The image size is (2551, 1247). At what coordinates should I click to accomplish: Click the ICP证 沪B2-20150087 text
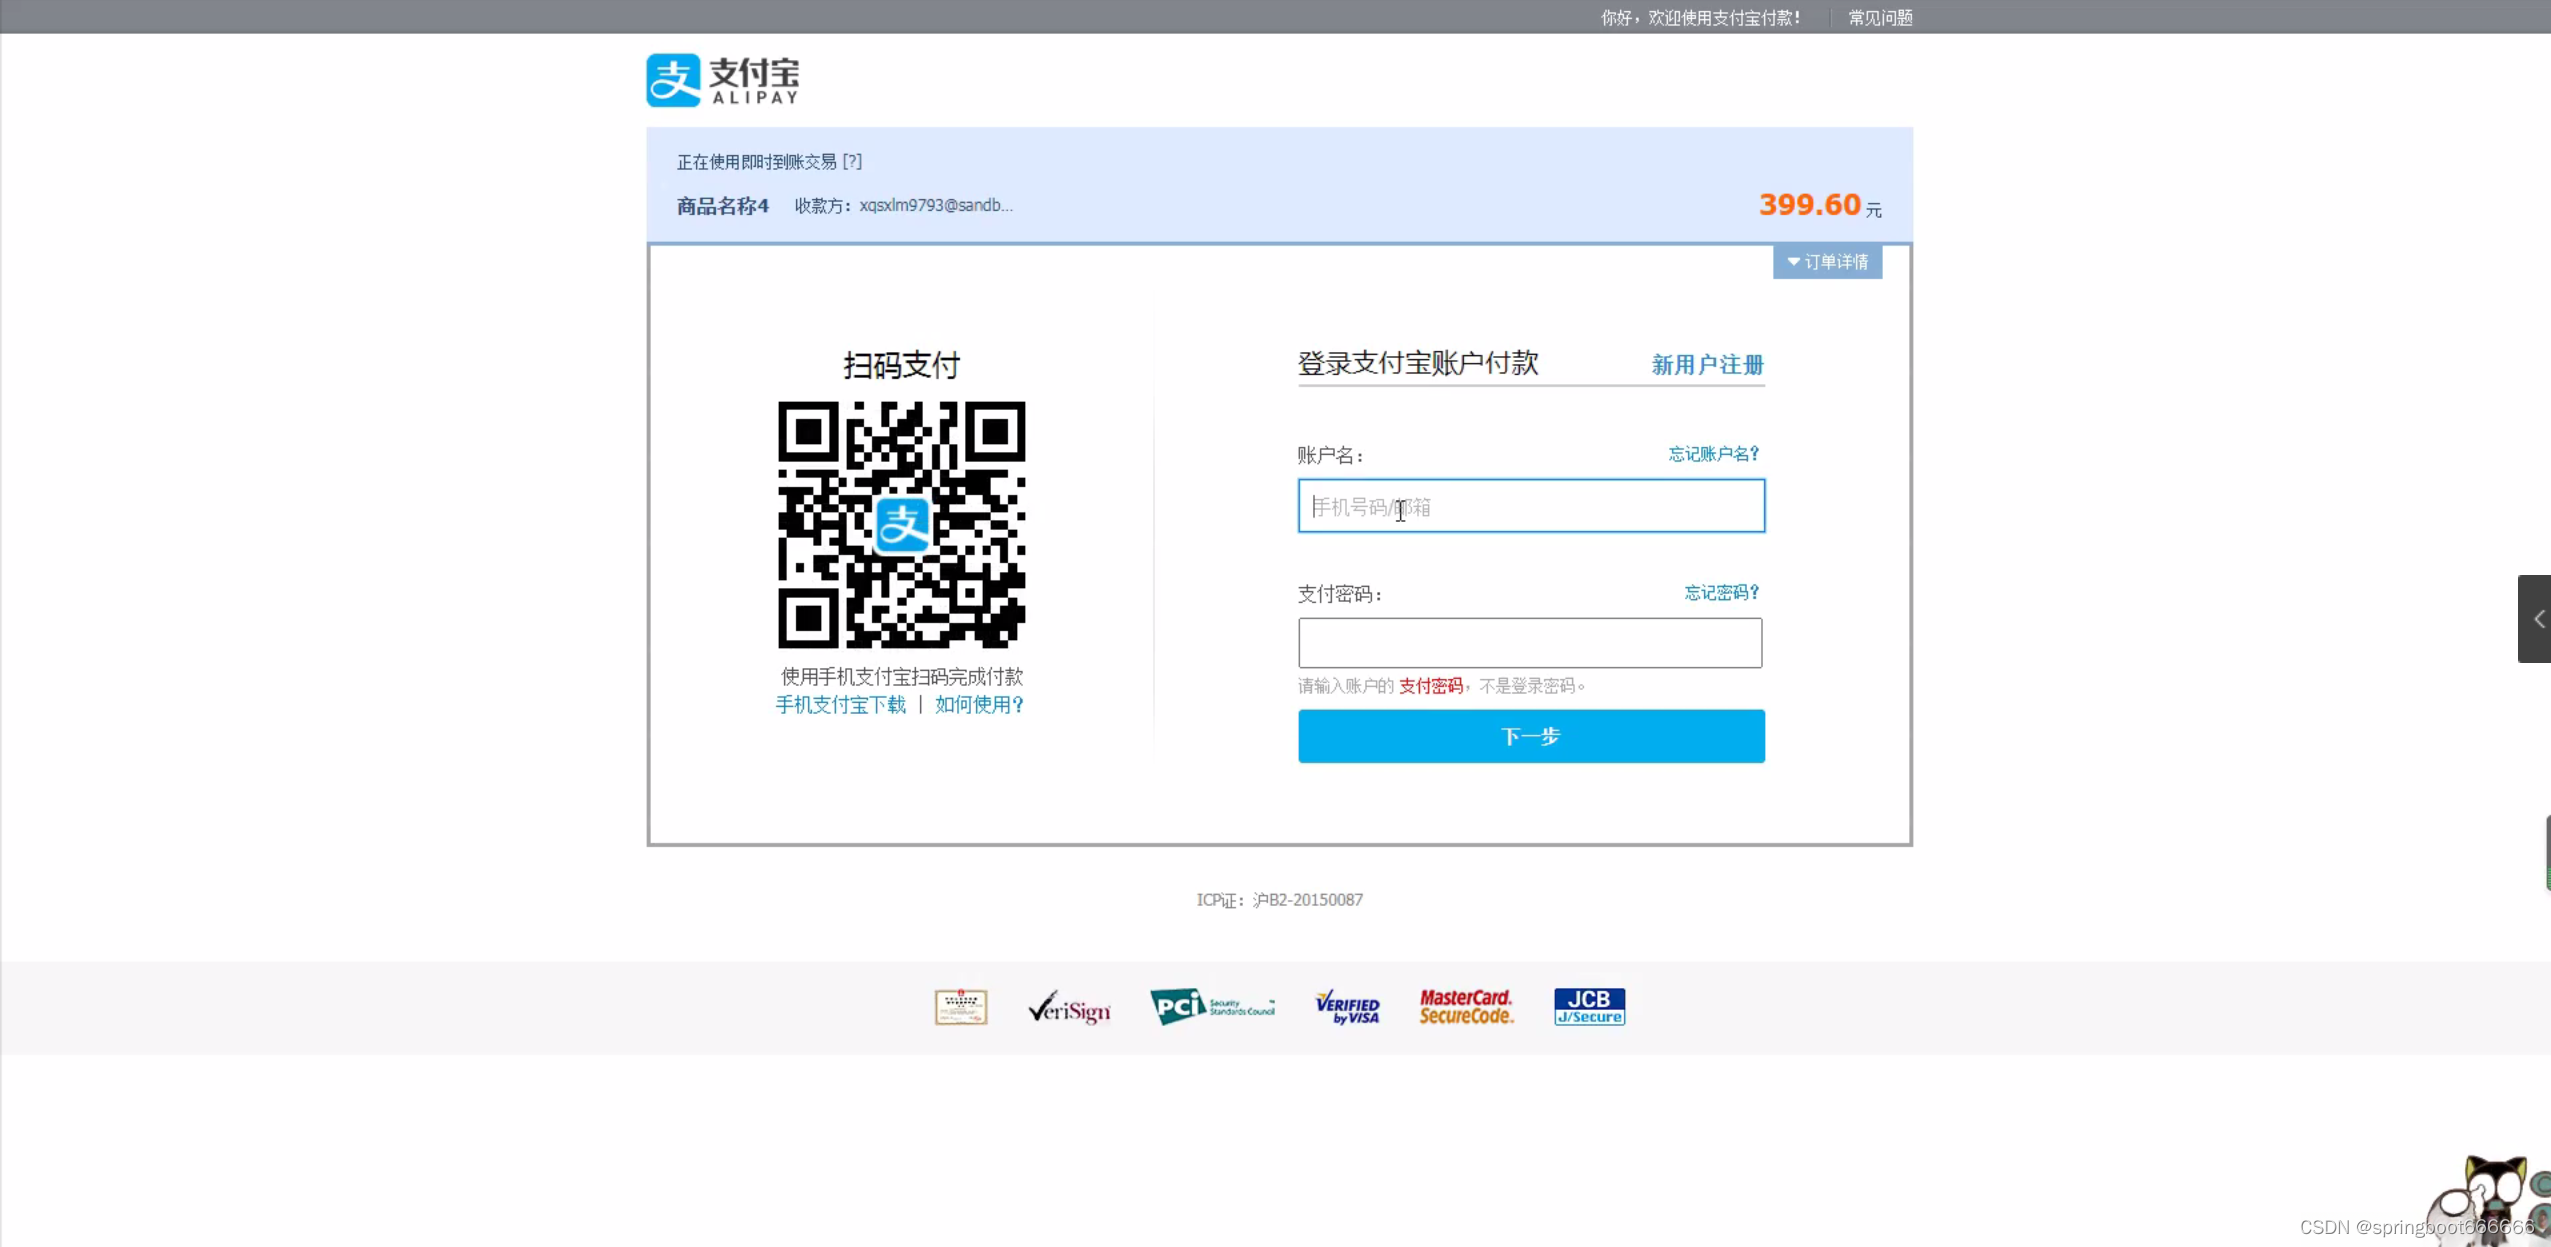tap(1280, 900)
